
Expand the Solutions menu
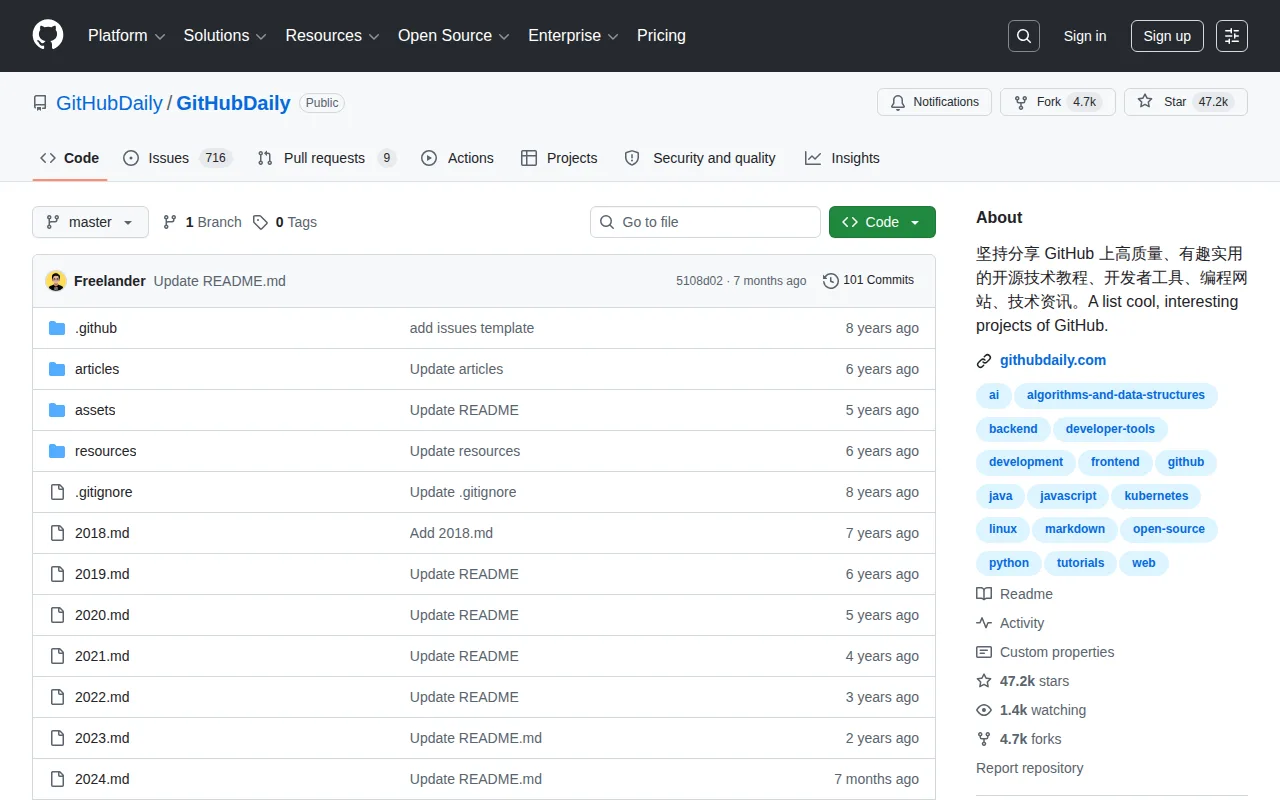[x=225, y=36]
